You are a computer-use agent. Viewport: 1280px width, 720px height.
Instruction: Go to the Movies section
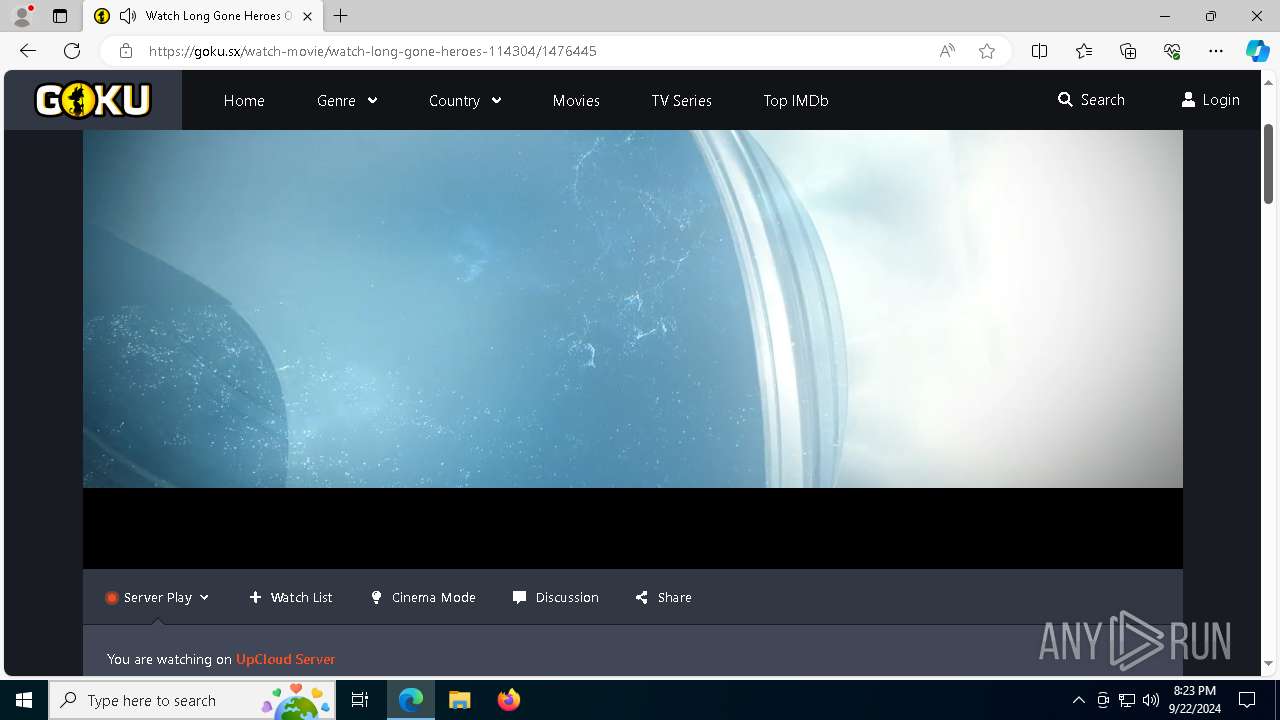[576, 100]
